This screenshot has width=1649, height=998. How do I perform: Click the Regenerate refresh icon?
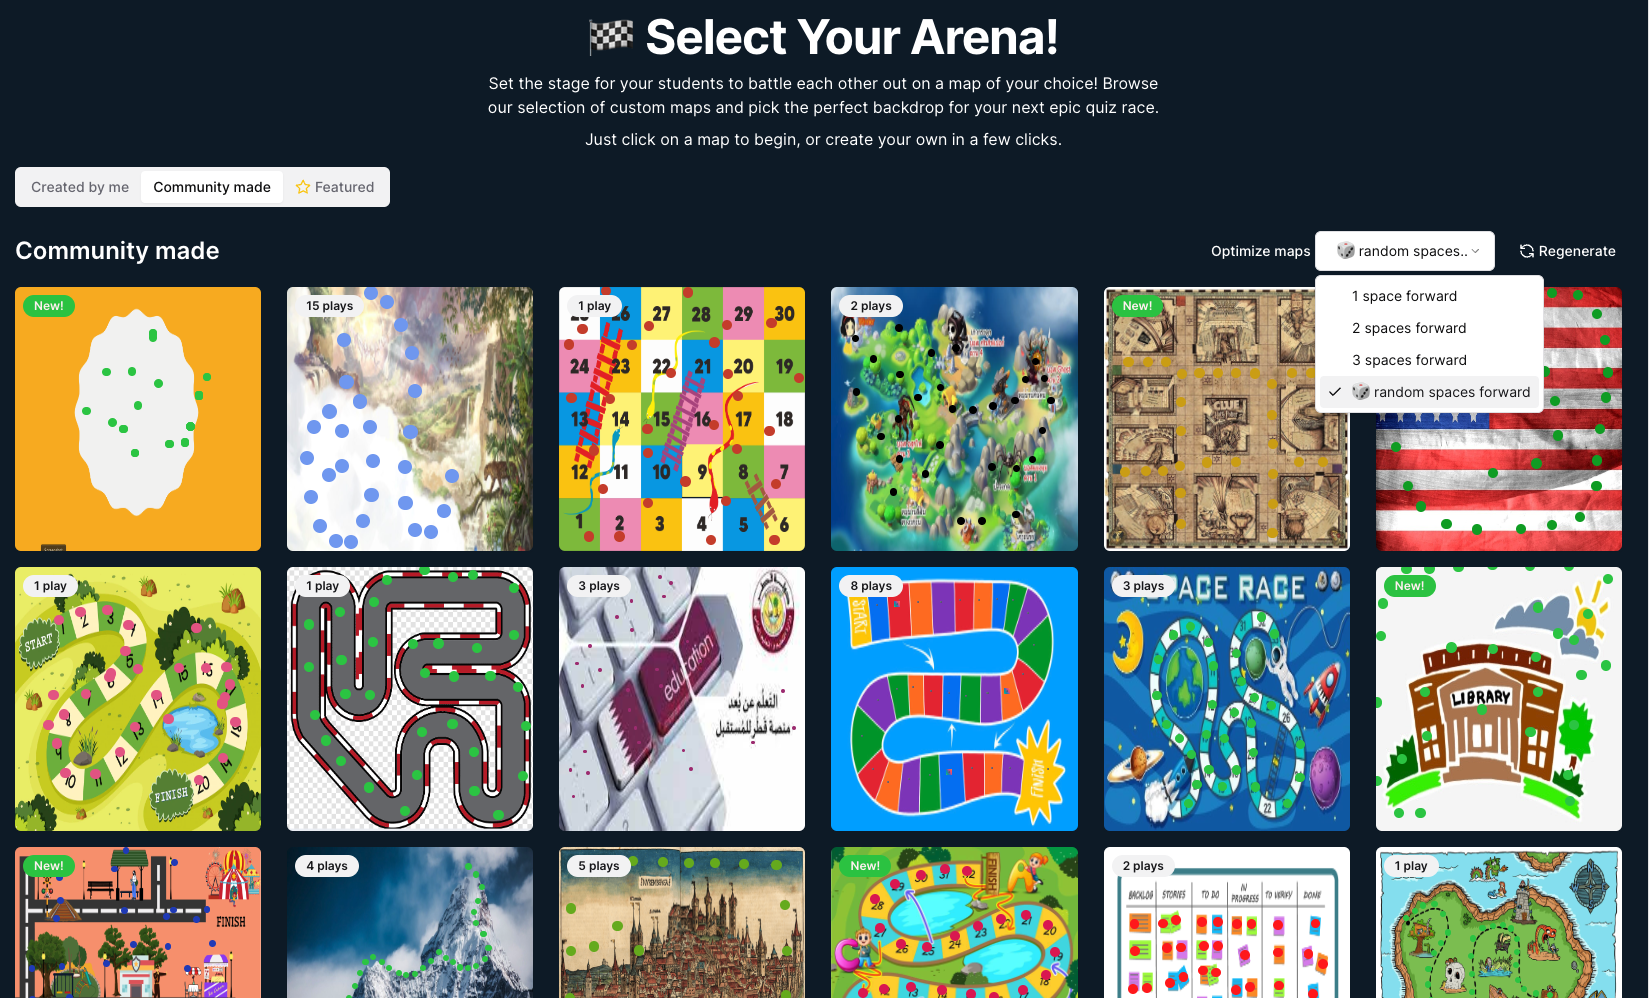[x=1526, y=251]
